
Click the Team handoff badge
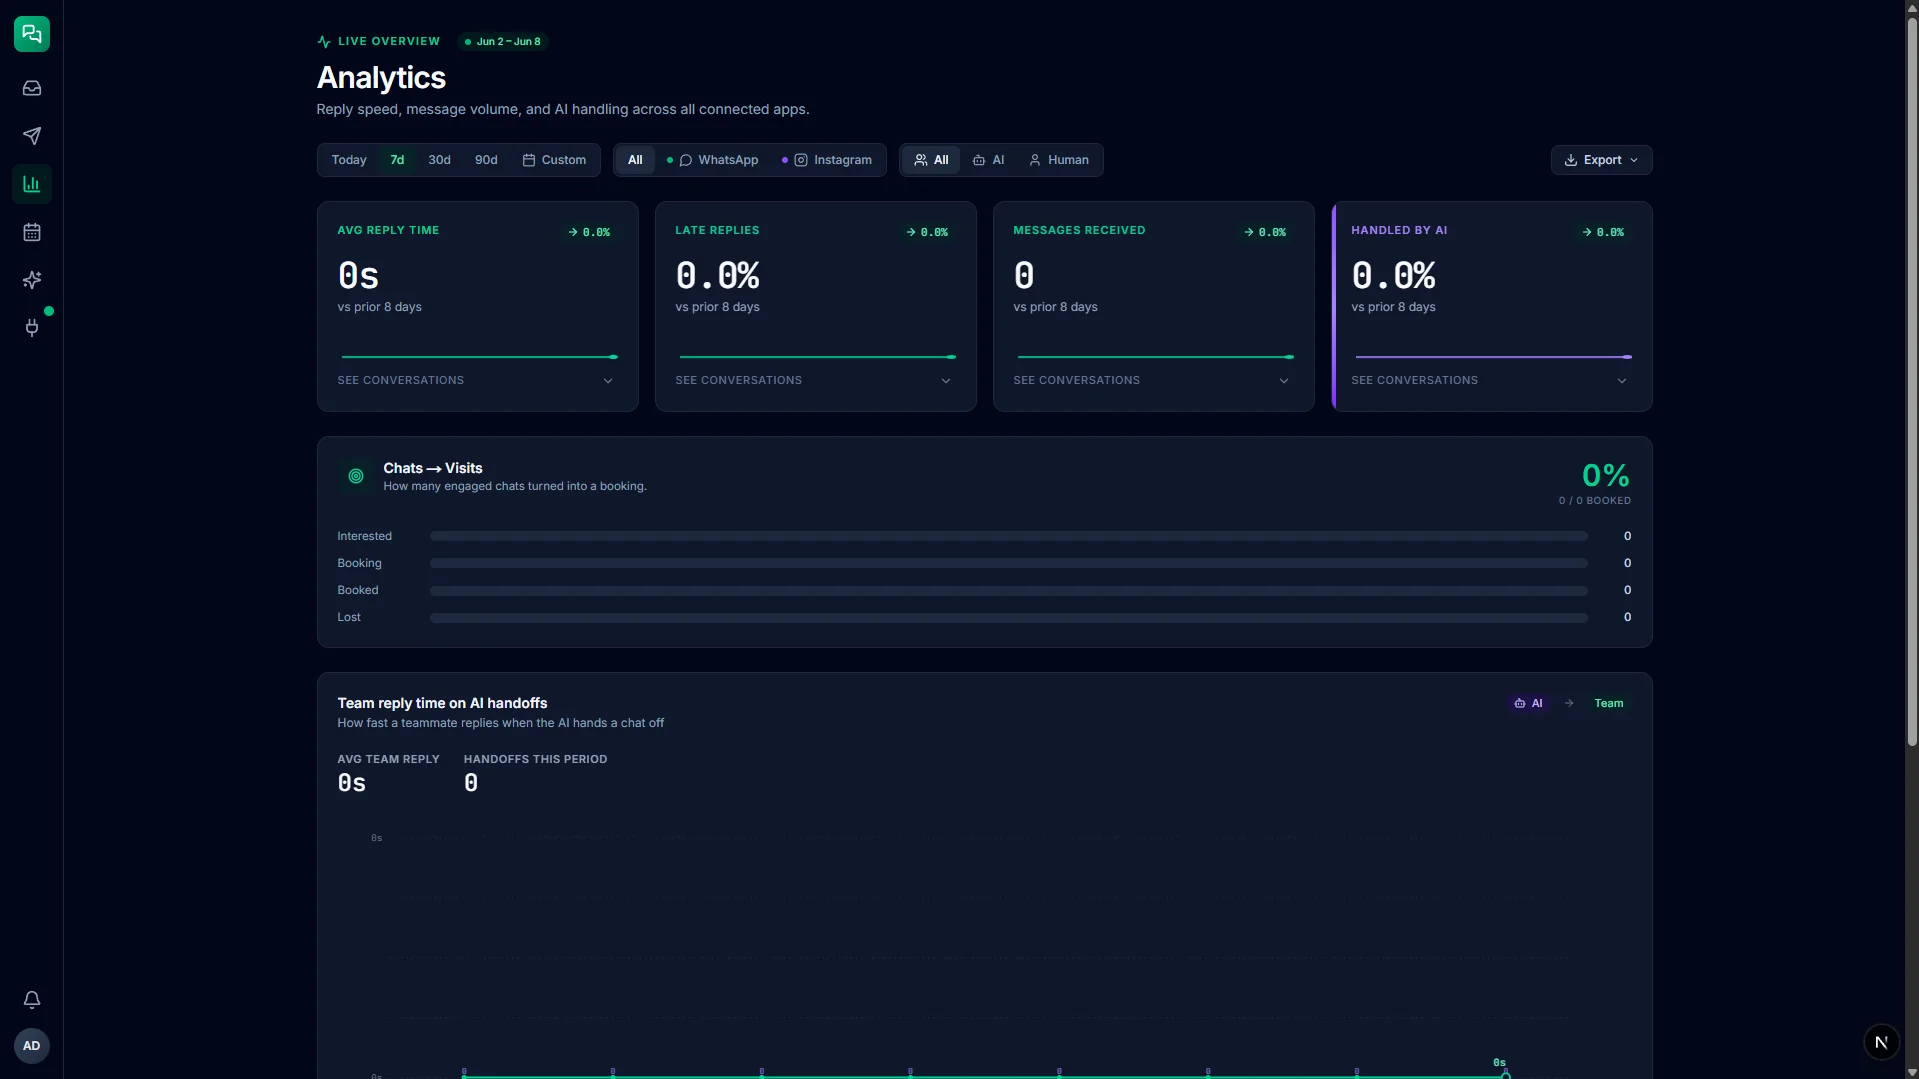click(1608, 704)
